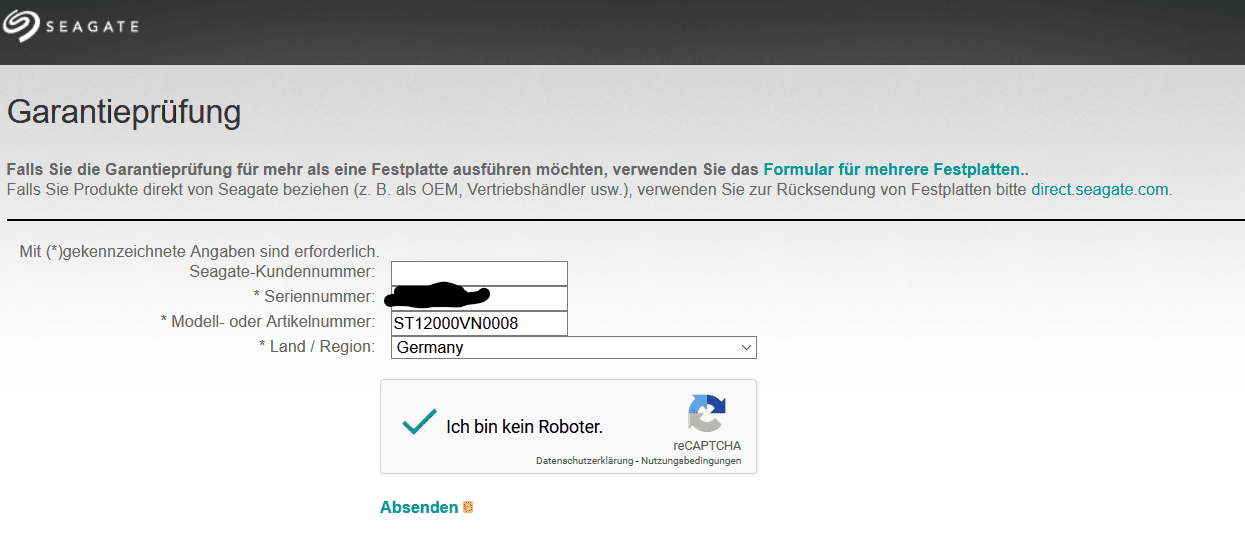This screenshot has width=1245, height=542.
Task: Click the Seagate-Kundennummer input field
Action: 479,273
